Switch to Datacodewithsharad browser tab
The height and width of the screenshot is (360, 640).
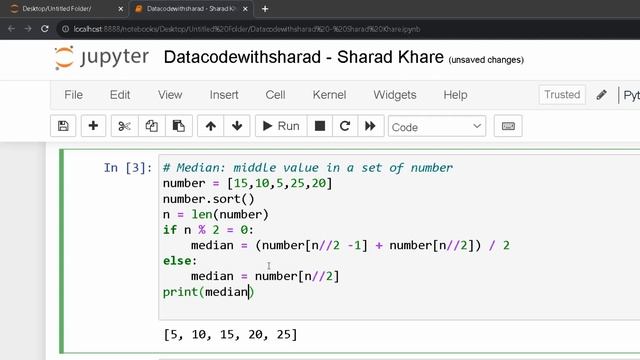(190, 9)
